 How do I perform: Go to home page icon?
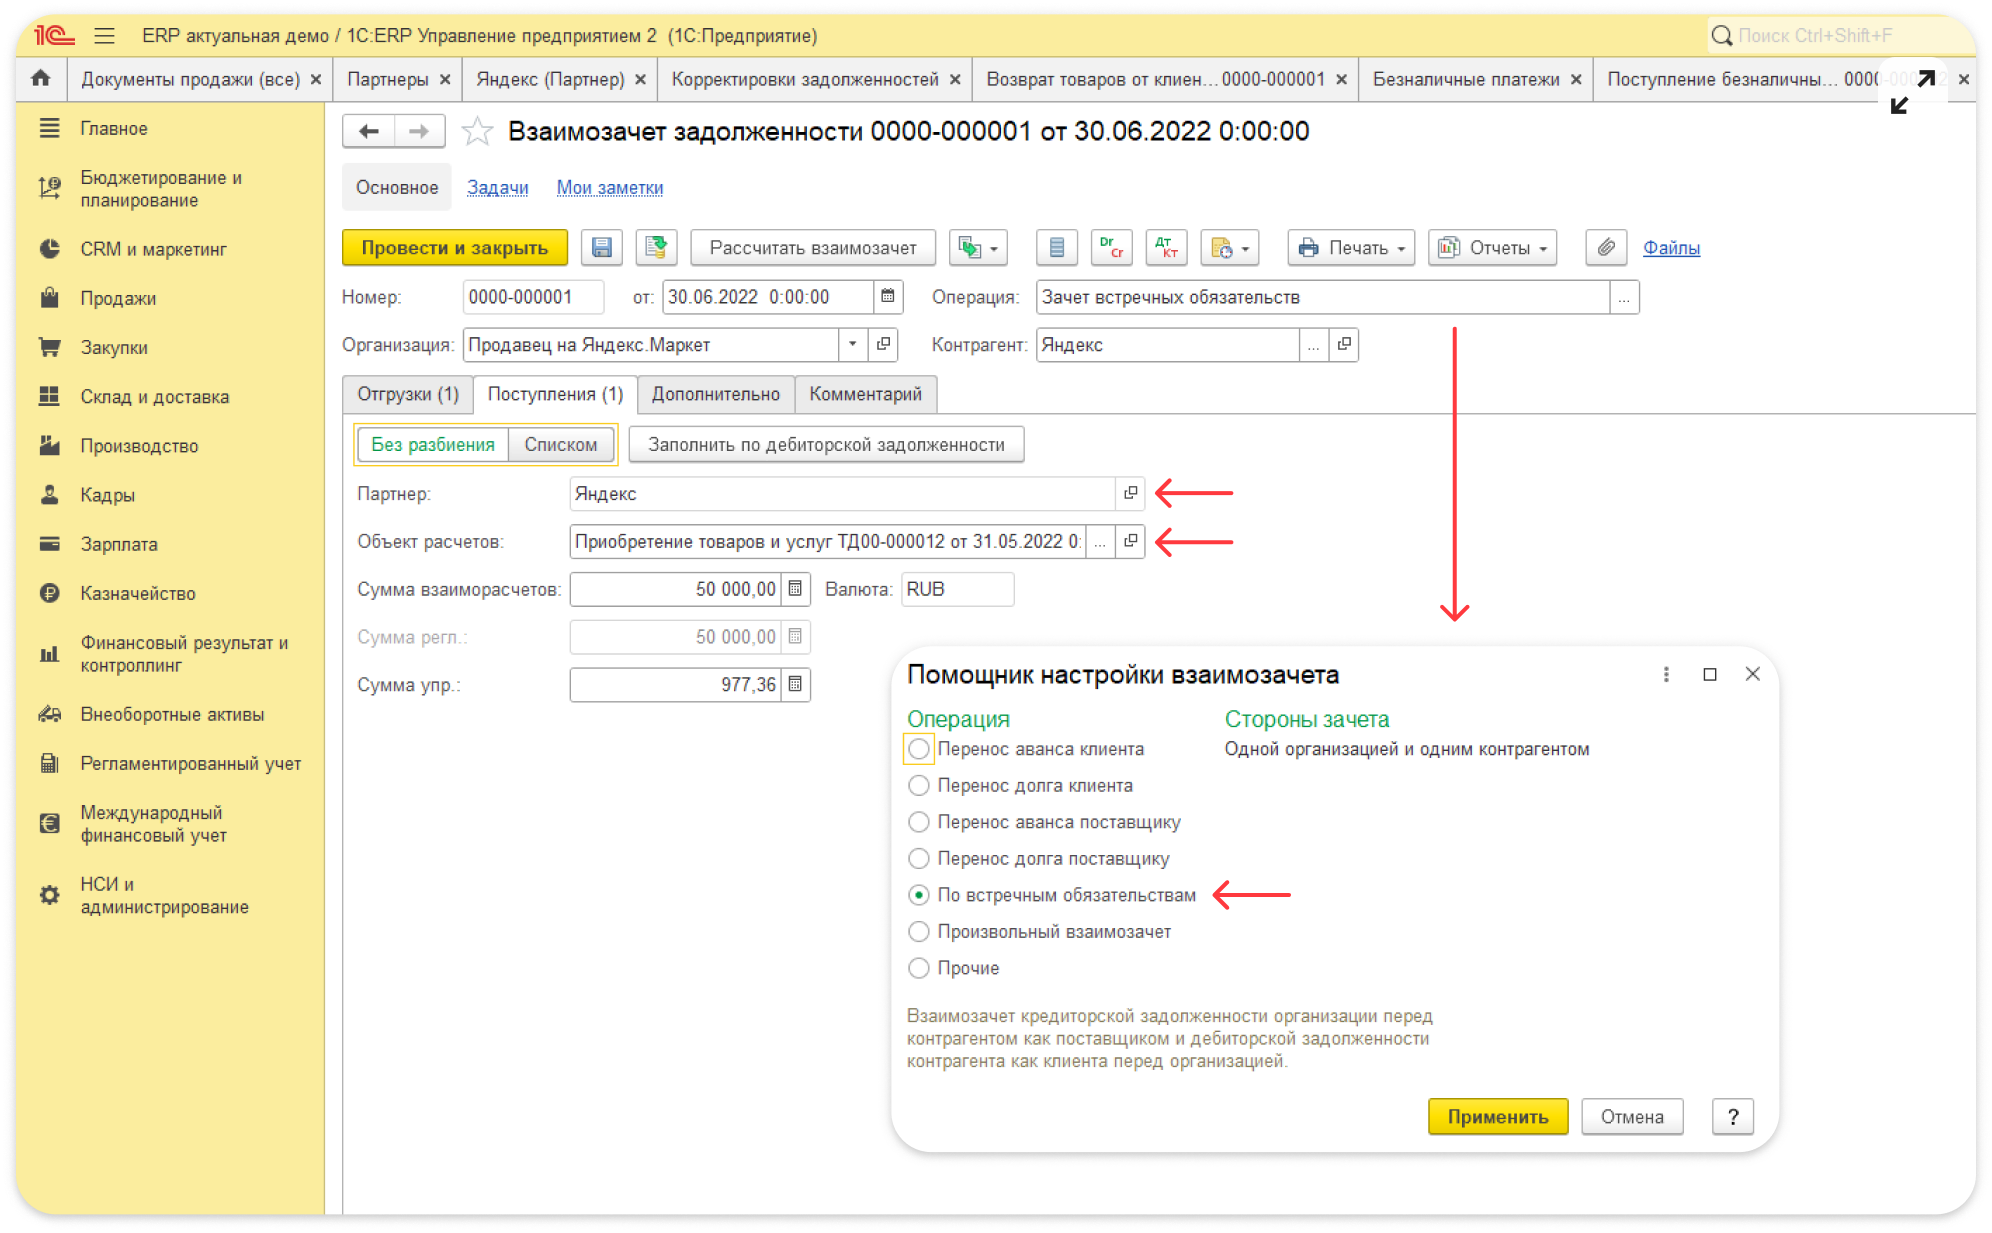[x=41, y=78]
